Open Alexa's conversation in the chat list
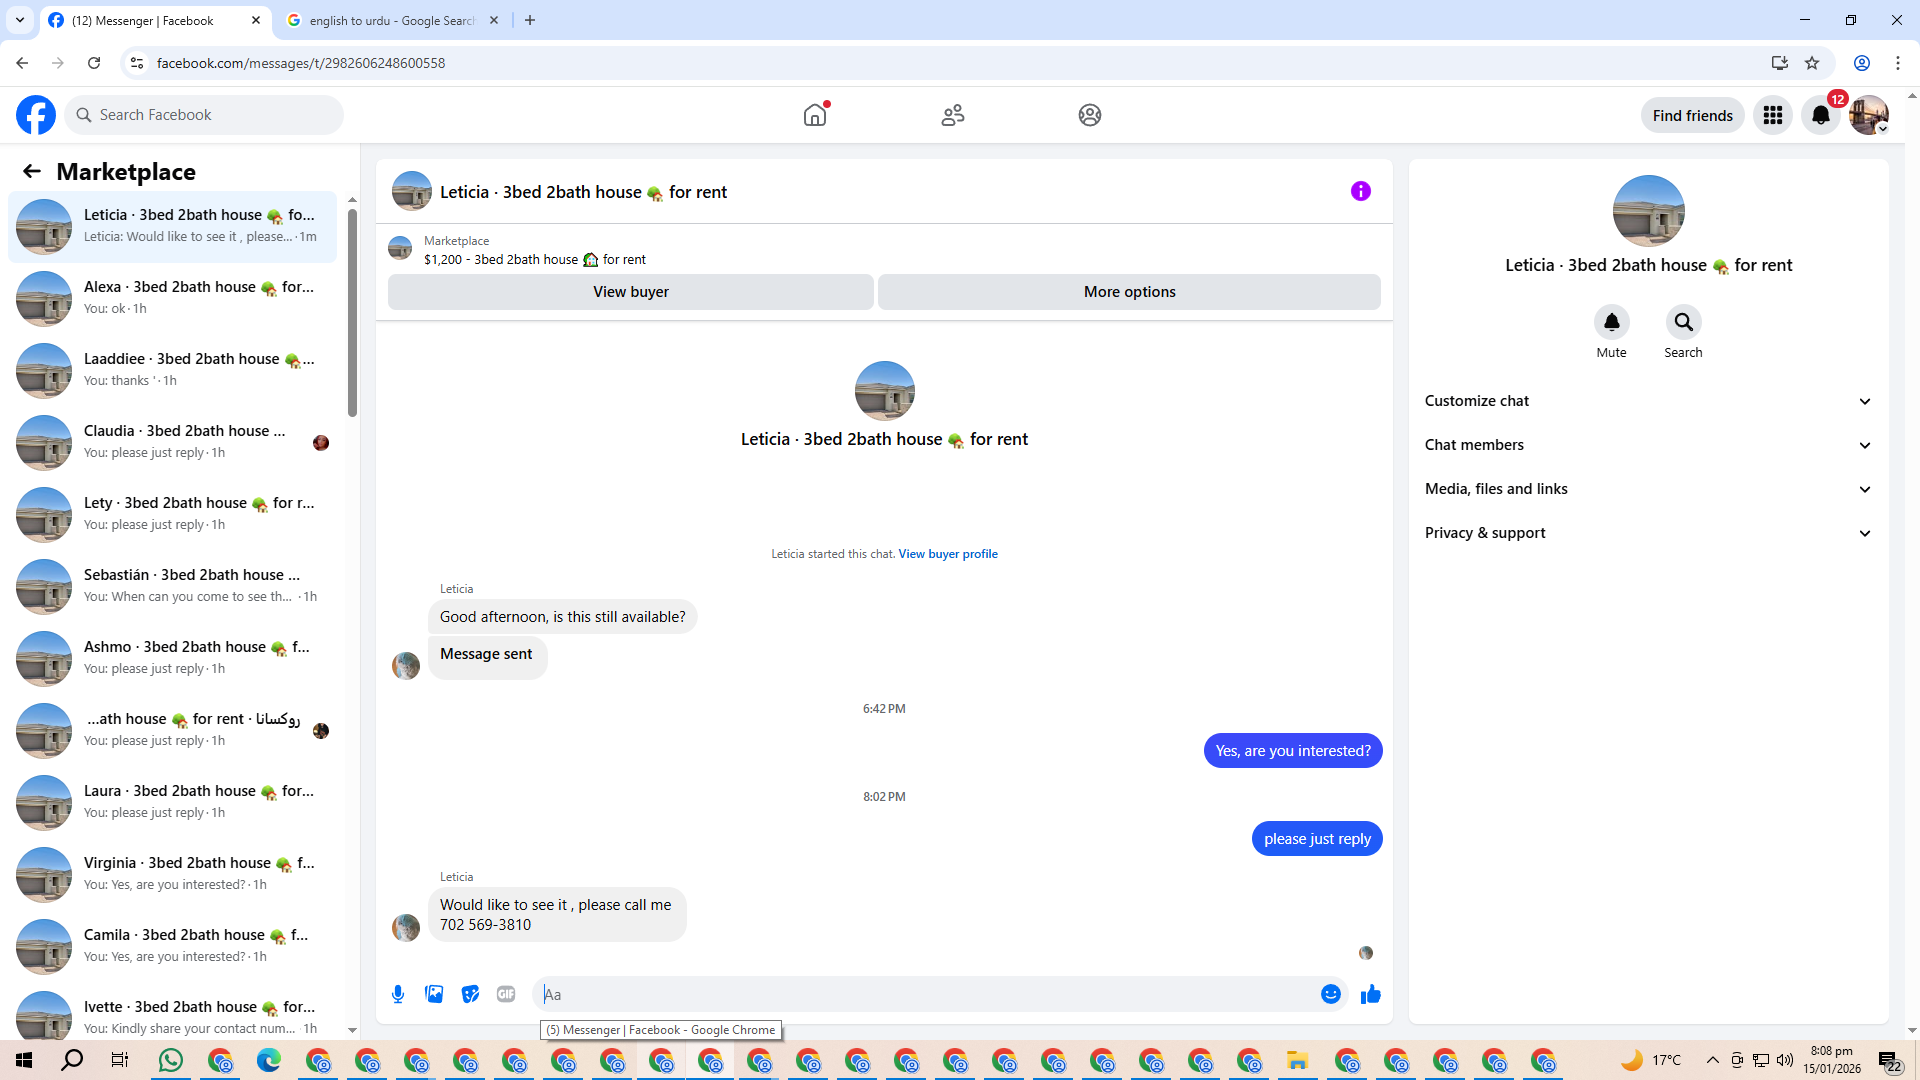1920x1080 pixels. [175, 297]
